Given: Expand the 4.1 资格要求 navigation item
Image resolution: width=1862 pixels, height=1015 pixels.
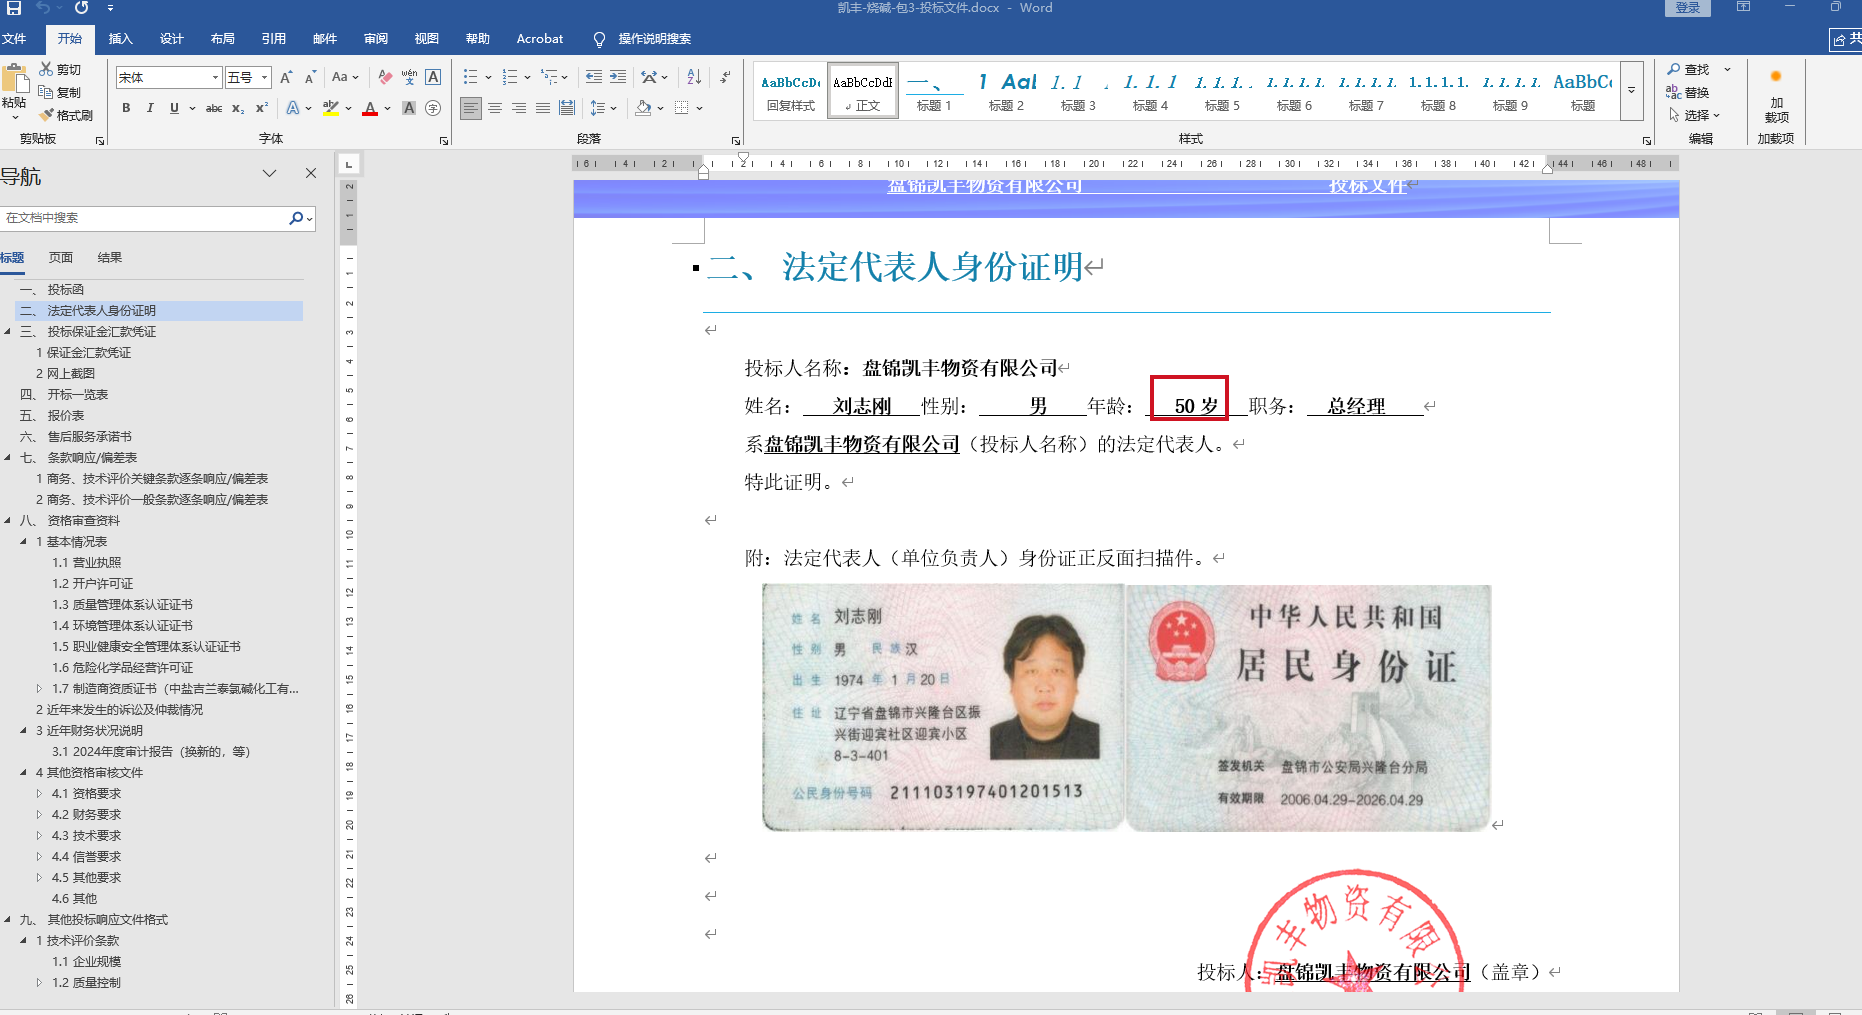Looking at the screenshot, I should click(39, 794).
